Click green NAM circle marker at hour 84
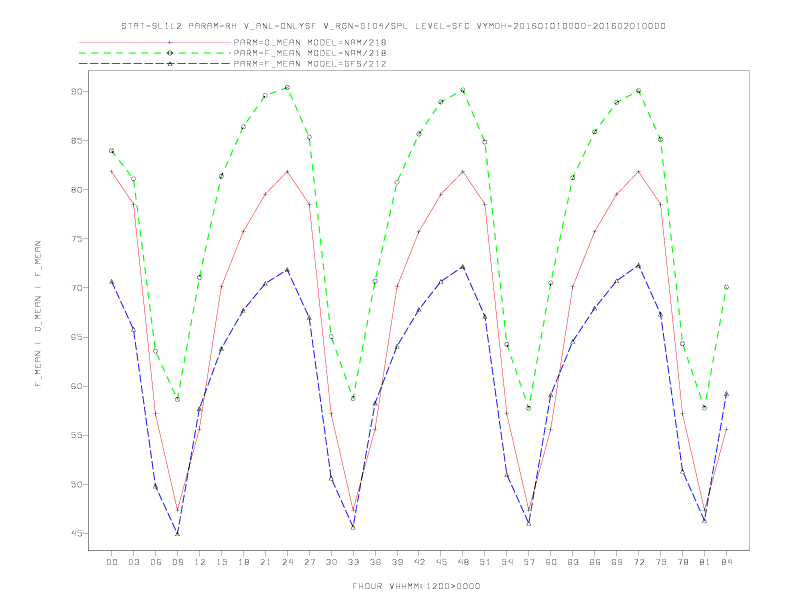This screenshot has height=612, width=792. (726, 287)
